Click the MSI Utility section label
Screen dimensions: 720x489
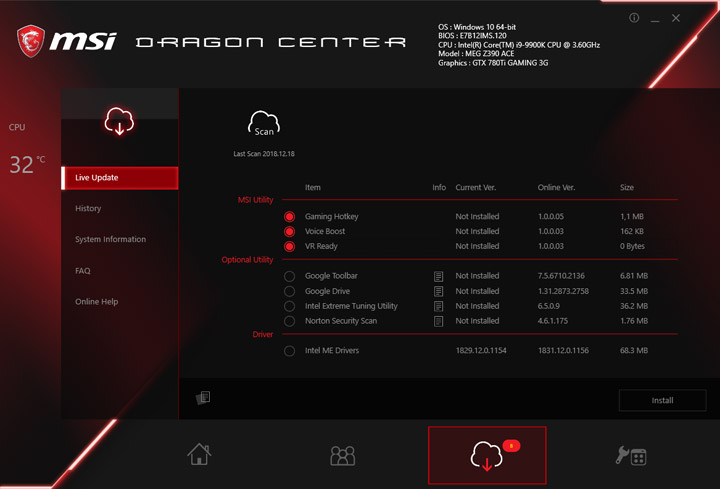[255, 200]
